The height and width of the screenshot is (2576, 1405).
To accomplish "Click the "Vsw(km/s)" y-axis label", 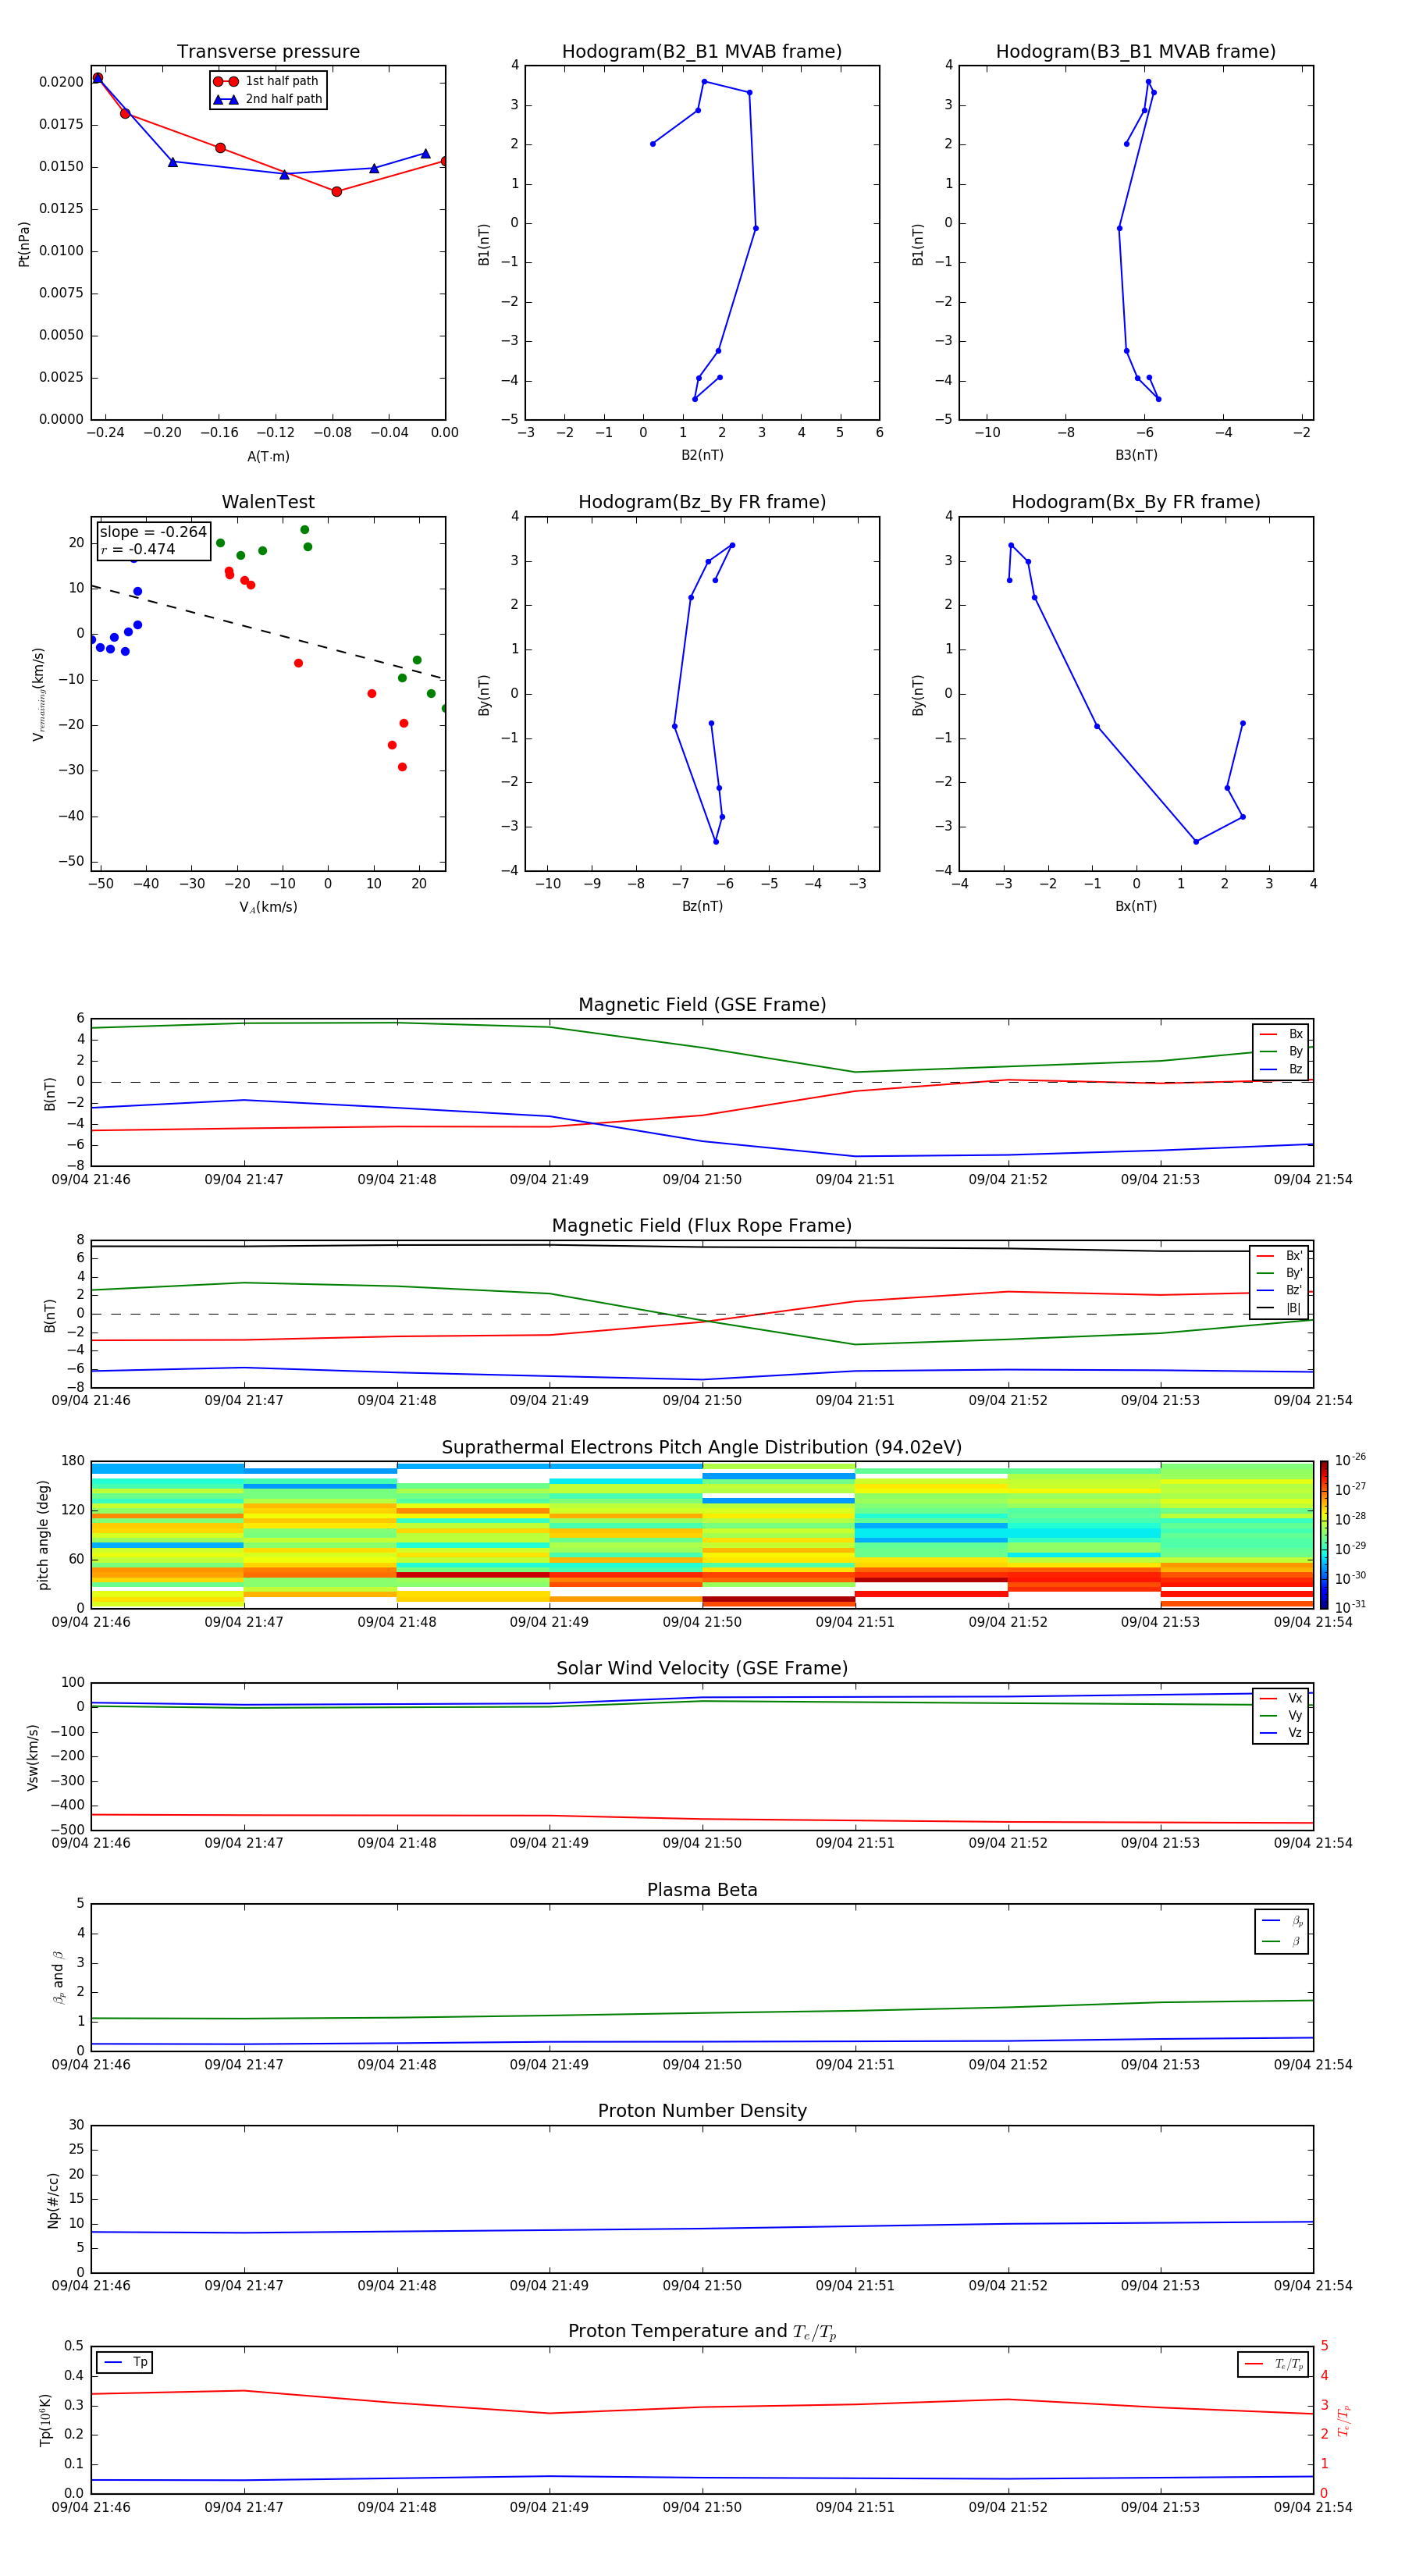I will pyautogui.click(x=32, y=1757).
